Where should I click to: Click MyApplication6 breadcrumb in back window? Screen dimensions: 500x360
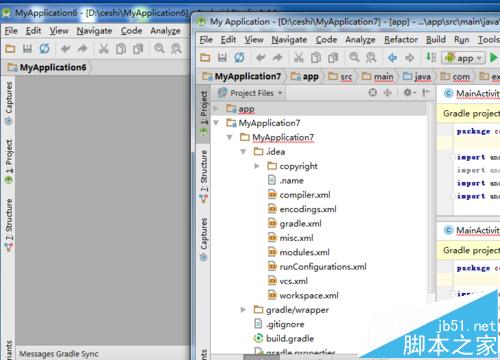pyautogui.click(x=47, y=67)
